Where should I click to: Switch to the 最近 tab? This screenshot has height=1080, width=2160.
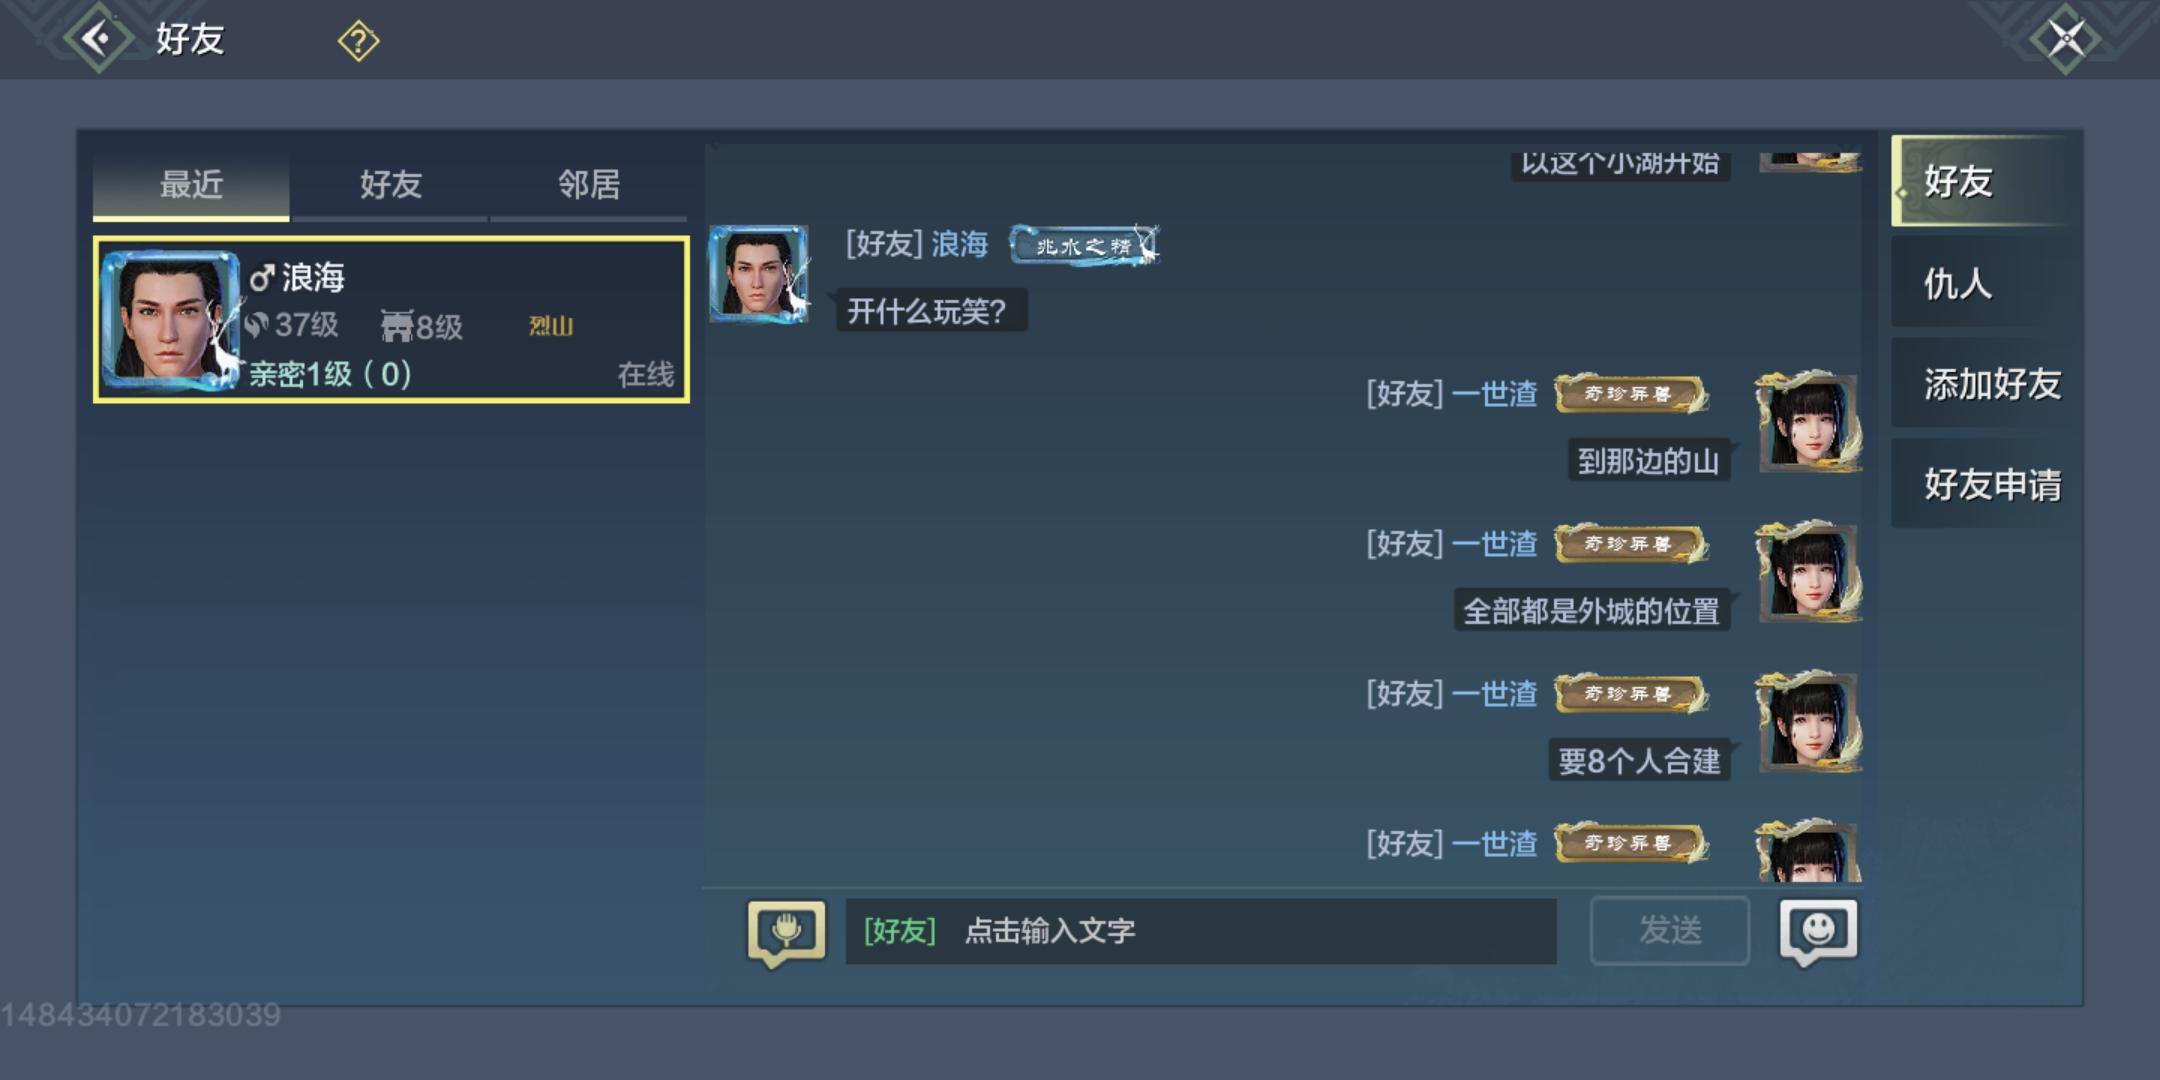[191, 184]
